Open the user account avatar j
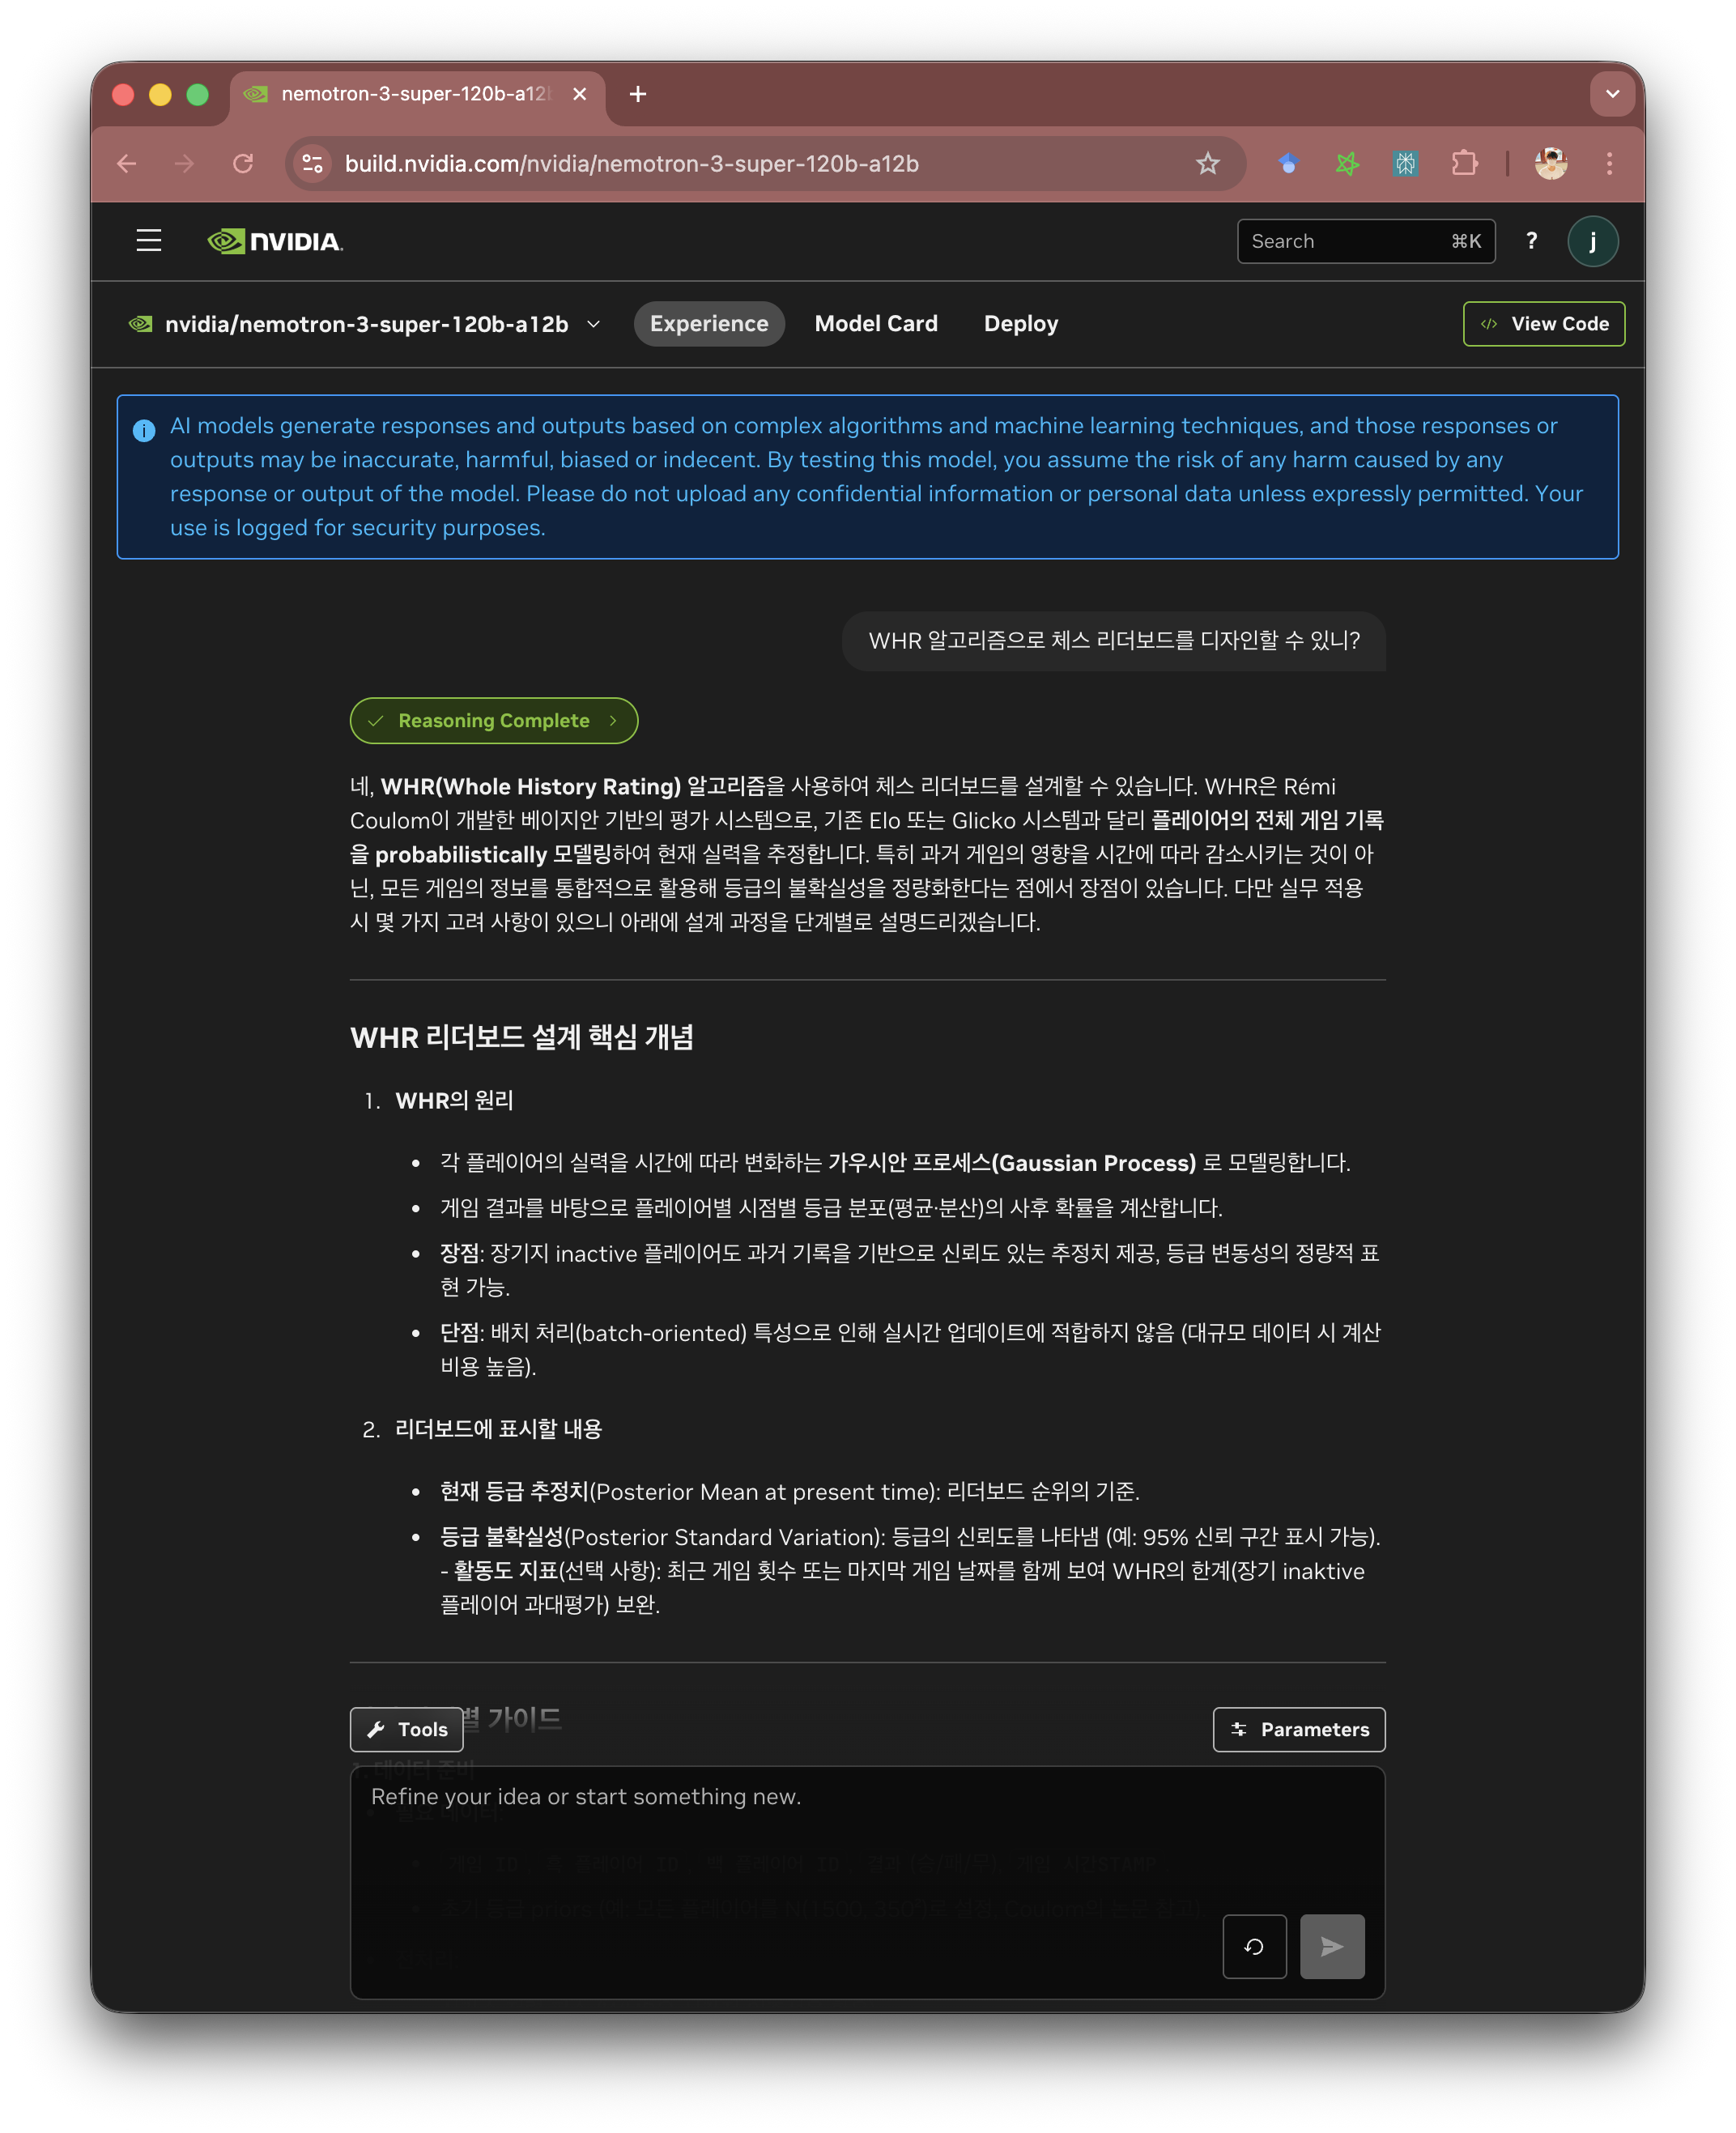 click(1592, 242)
